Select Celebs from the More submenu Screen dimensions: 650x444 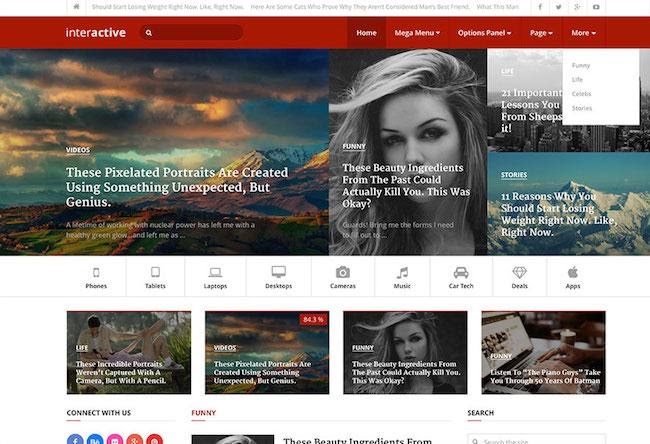pyautogui.click(x=581, y=93)
